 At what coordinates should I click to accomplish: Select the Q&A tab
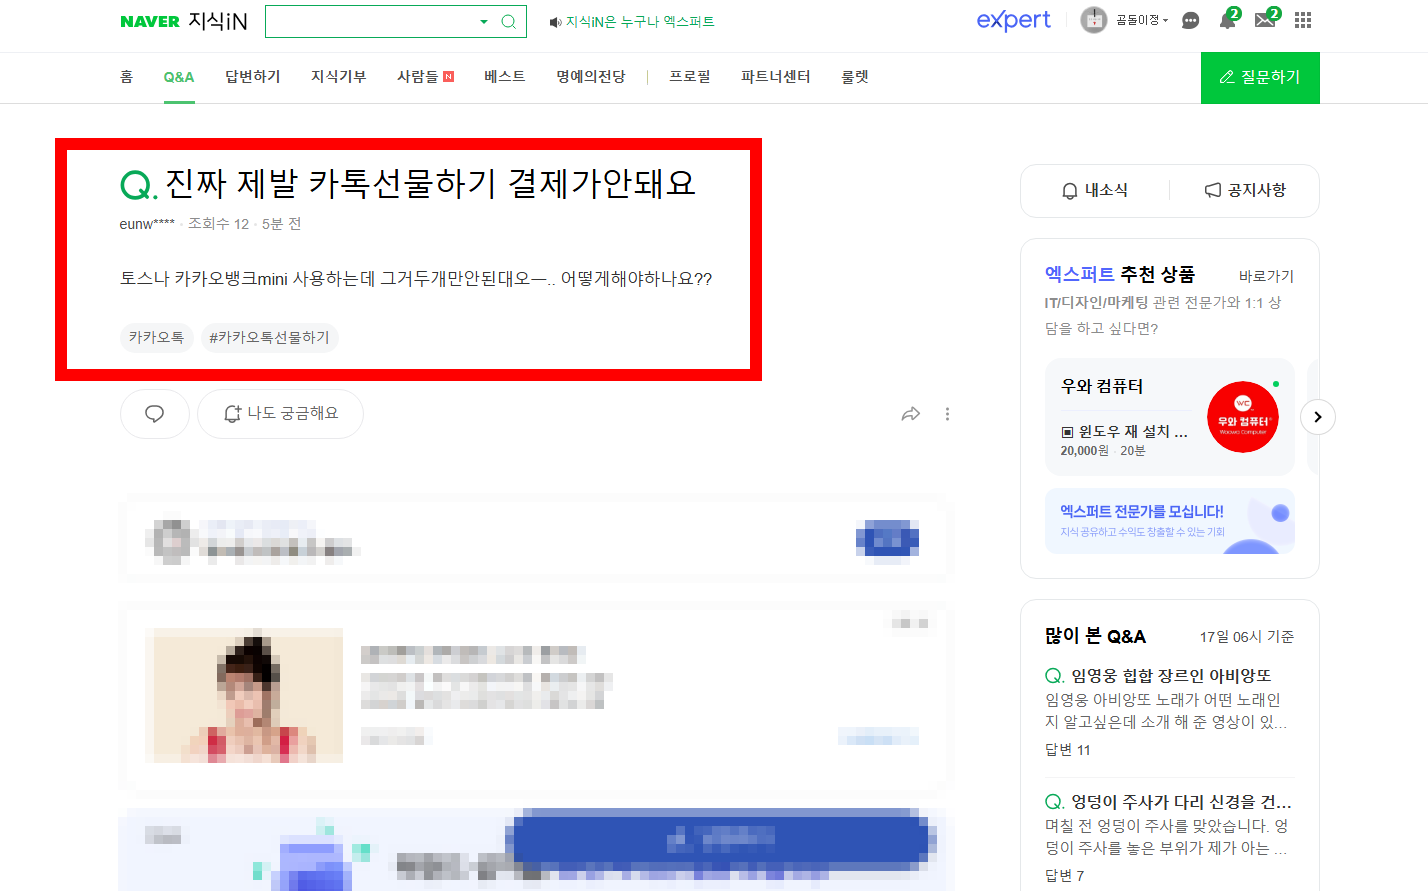(x=179, y=77)
